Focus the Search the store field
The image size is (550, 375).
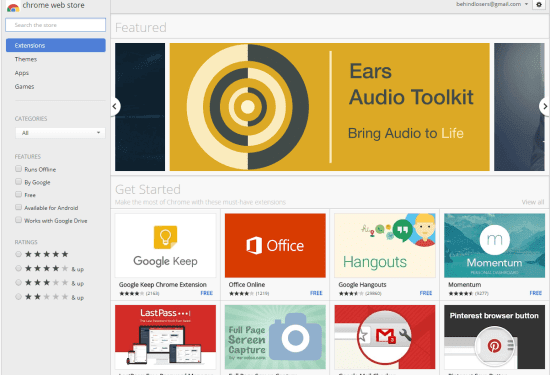(x=56, y=25)
